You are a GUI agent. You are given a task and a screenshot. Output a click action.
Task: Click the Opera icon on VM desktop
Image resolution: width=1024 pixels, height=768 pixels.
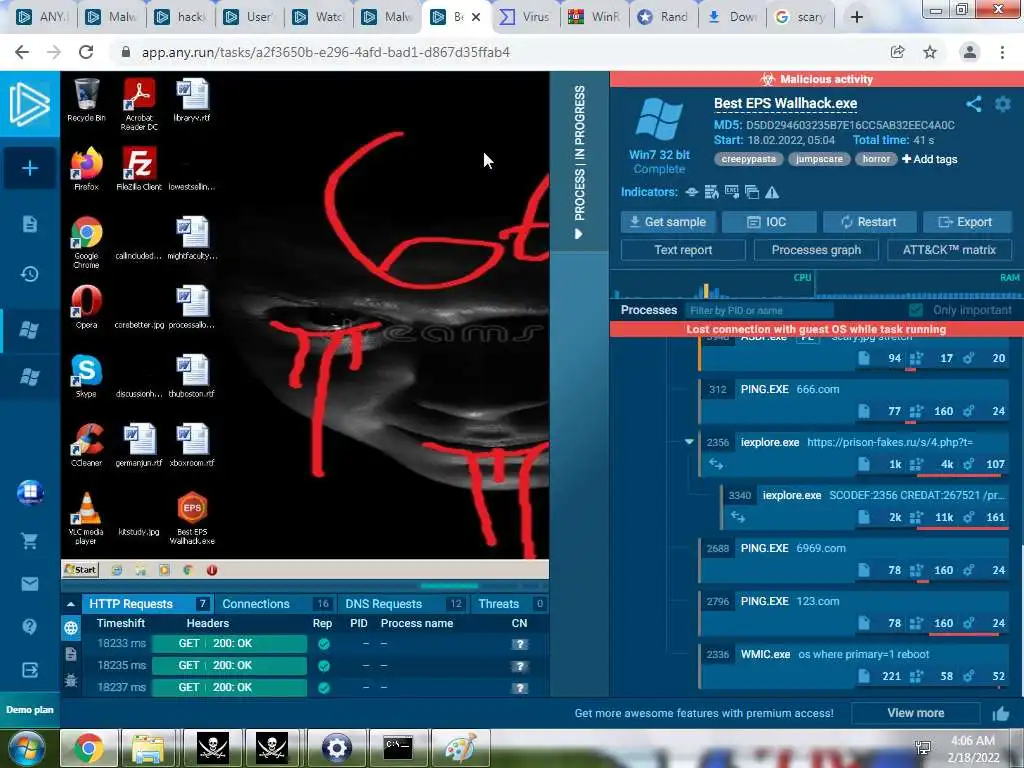coord(86,306)
